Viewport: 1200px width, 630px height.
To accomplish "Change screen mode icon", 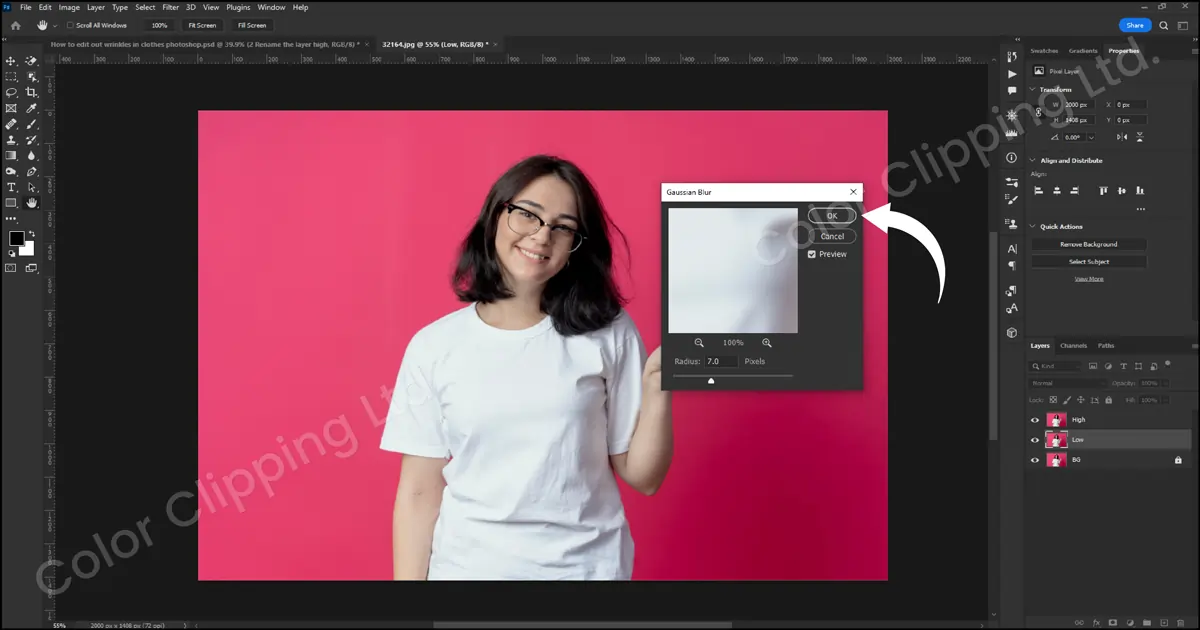I will (x=32, y=268).
